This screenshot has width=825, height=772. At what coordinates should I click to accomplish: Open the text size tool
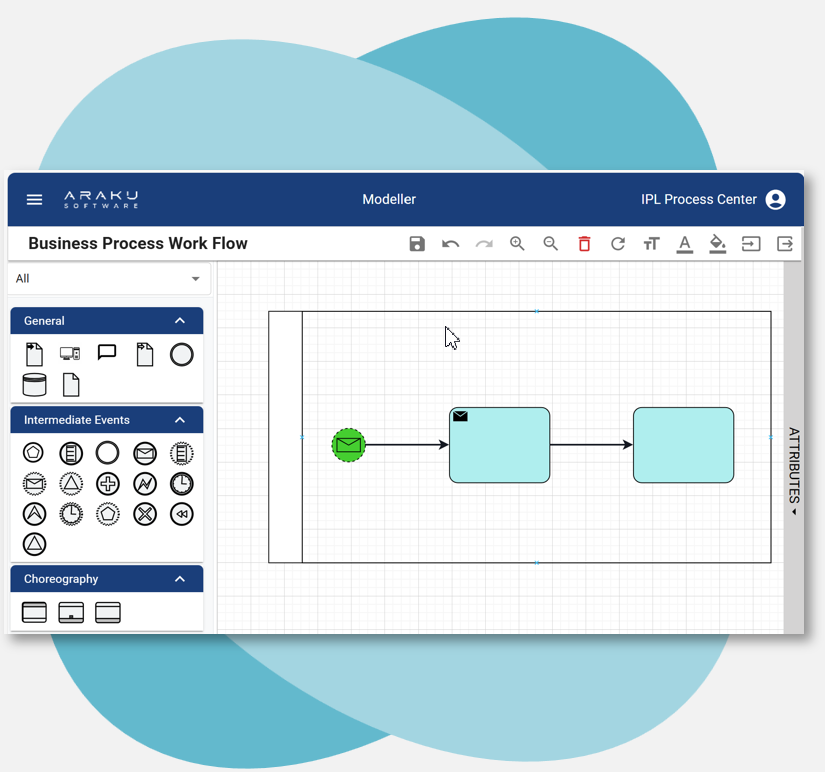point(651,244)
